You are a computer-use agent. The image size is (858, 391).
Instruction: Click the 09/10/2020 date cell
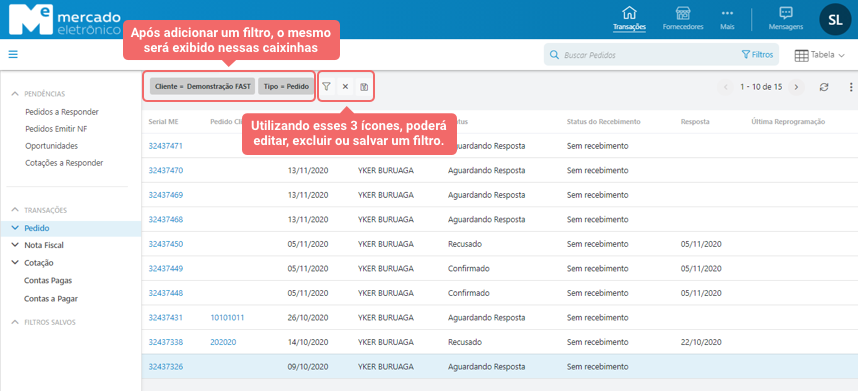coord(308,366)
